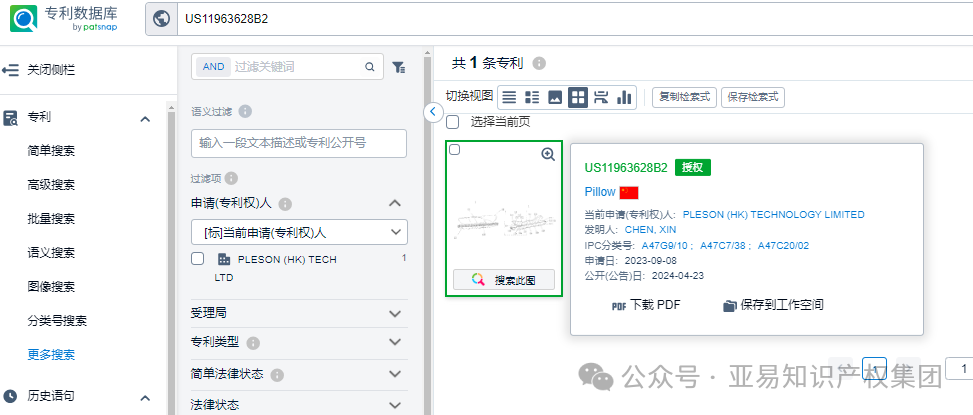Switch to detailed list view icon
Viewport: 973px width, 415px height.
coord(532,97)
